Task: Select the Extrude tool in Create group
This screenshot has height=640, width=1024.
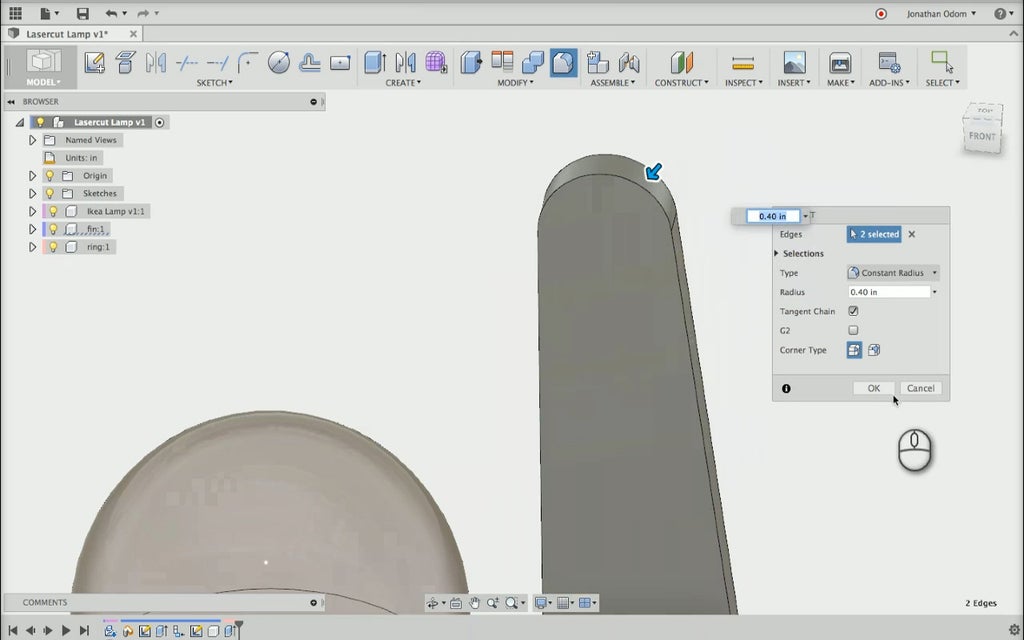Action: tap(375, 63)
